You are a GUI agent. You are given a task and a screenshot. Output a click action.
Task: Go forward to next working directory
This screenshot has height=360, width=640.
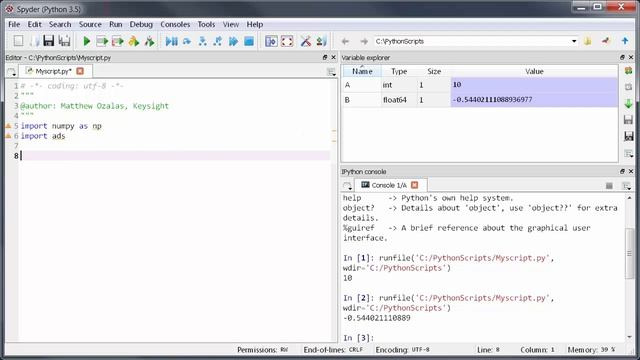pos(364,41)
